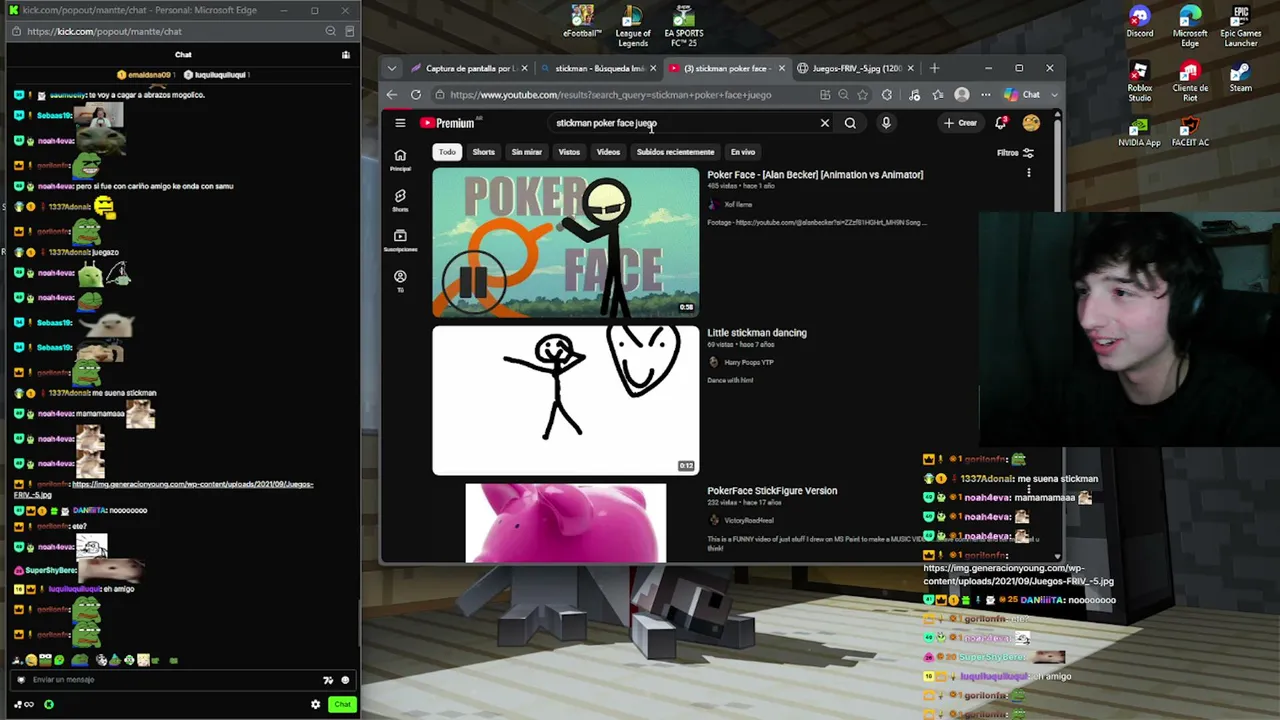This screenshot has height=720, width=1280.
Task: Open the pink piggy bank video thumbnail
Action: (566, 523)
